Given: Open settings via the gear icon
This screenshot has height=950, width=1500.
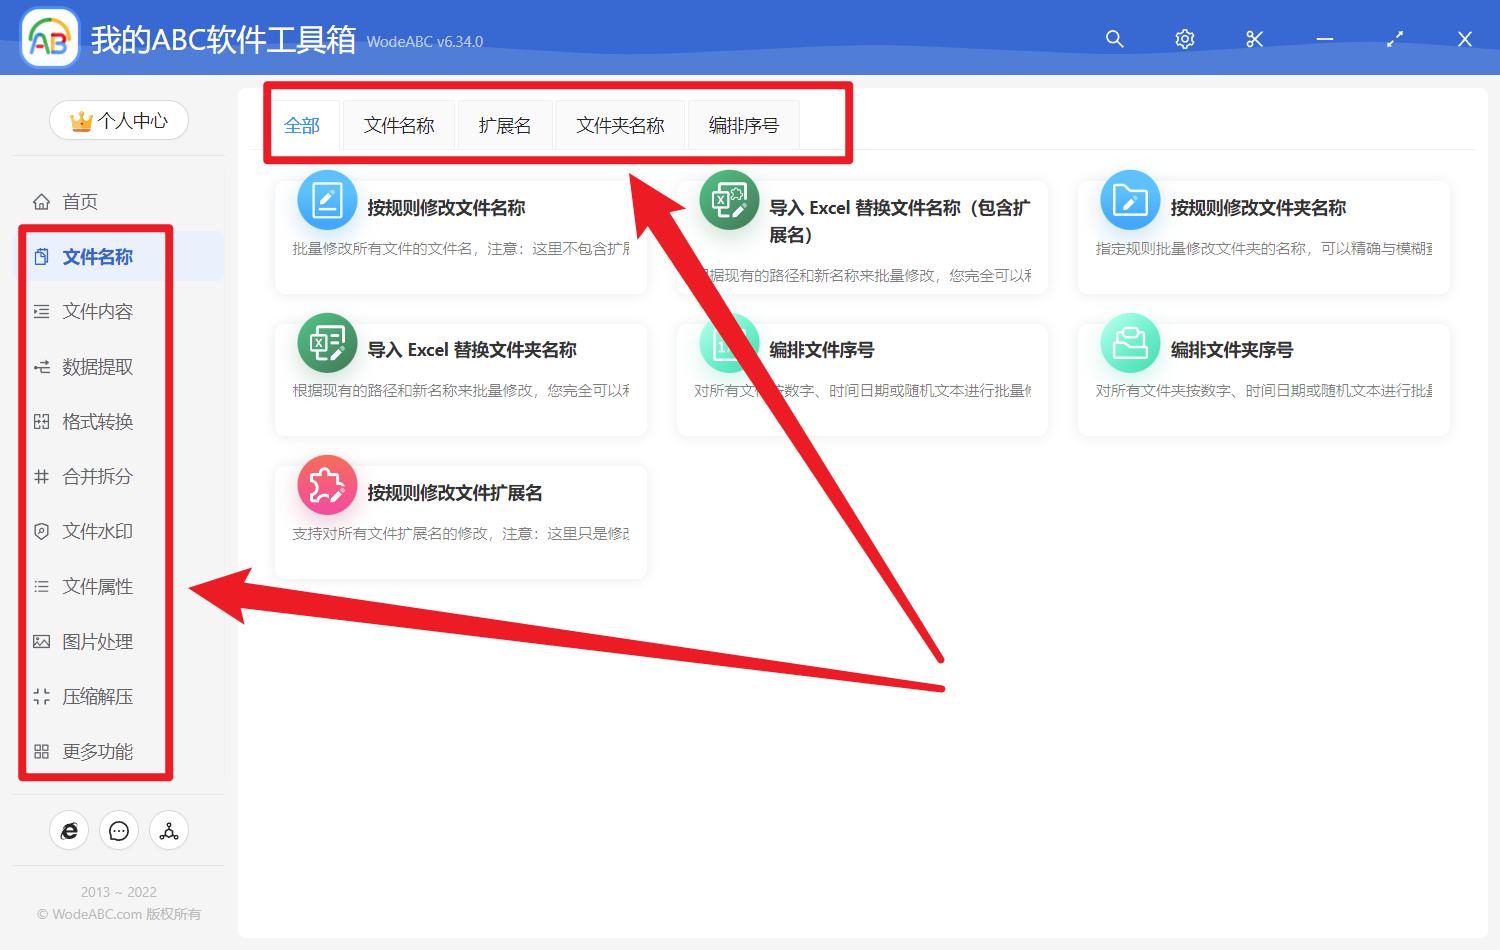Looking at the screenshot, I should click(1185, 39).
